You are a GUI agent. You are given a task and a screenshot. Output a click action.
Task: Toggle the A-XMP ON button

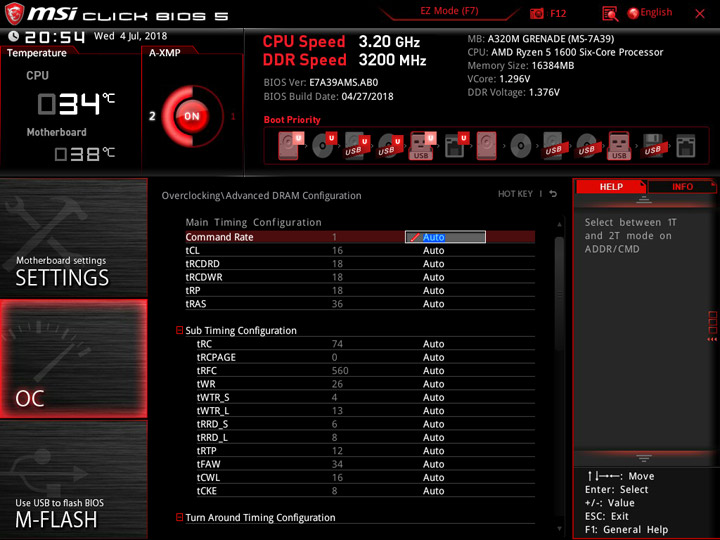point(192,116)
